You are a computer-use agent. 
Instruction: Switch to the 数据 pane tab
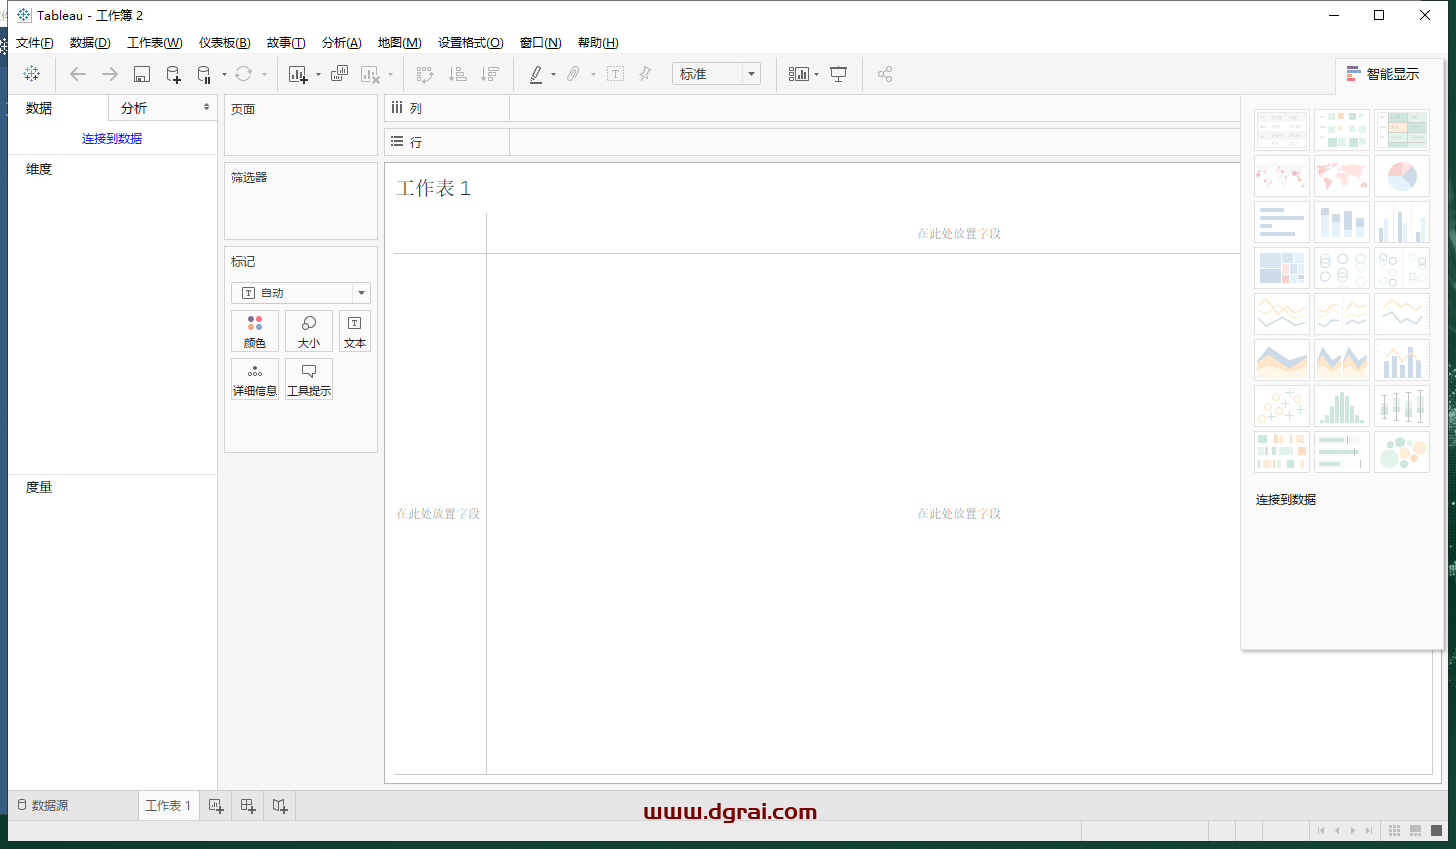click(39, 108)
